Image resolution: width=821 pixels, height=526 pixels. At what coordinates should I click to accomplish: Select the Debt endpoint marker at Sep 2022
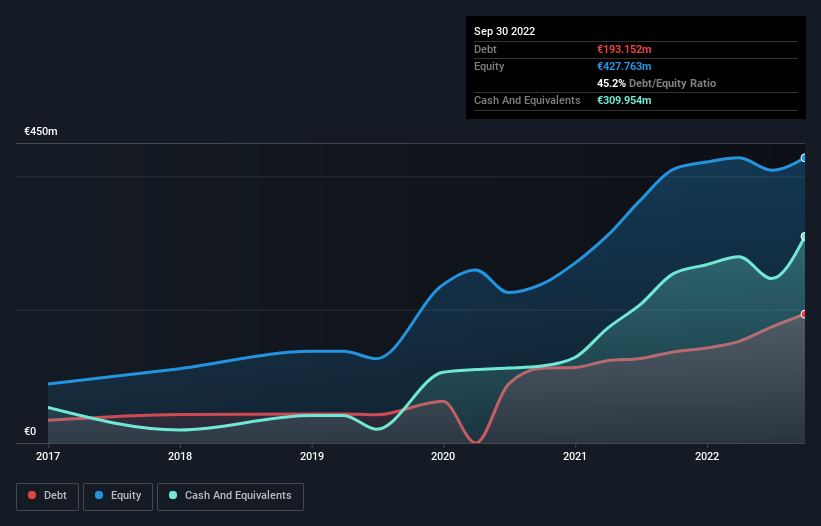(x=804, y=314)
